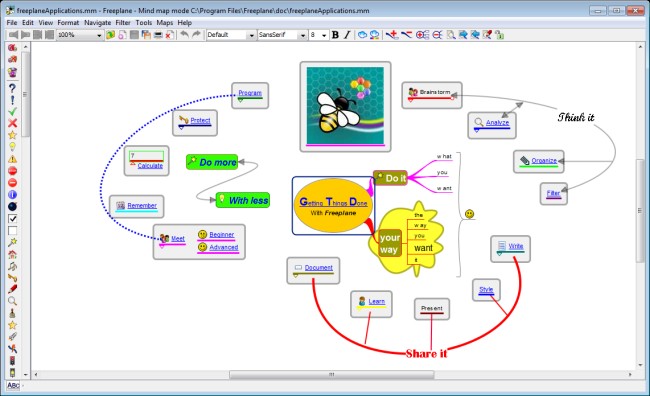
Task: Open the Beginner link
Action: click(221, 234)
